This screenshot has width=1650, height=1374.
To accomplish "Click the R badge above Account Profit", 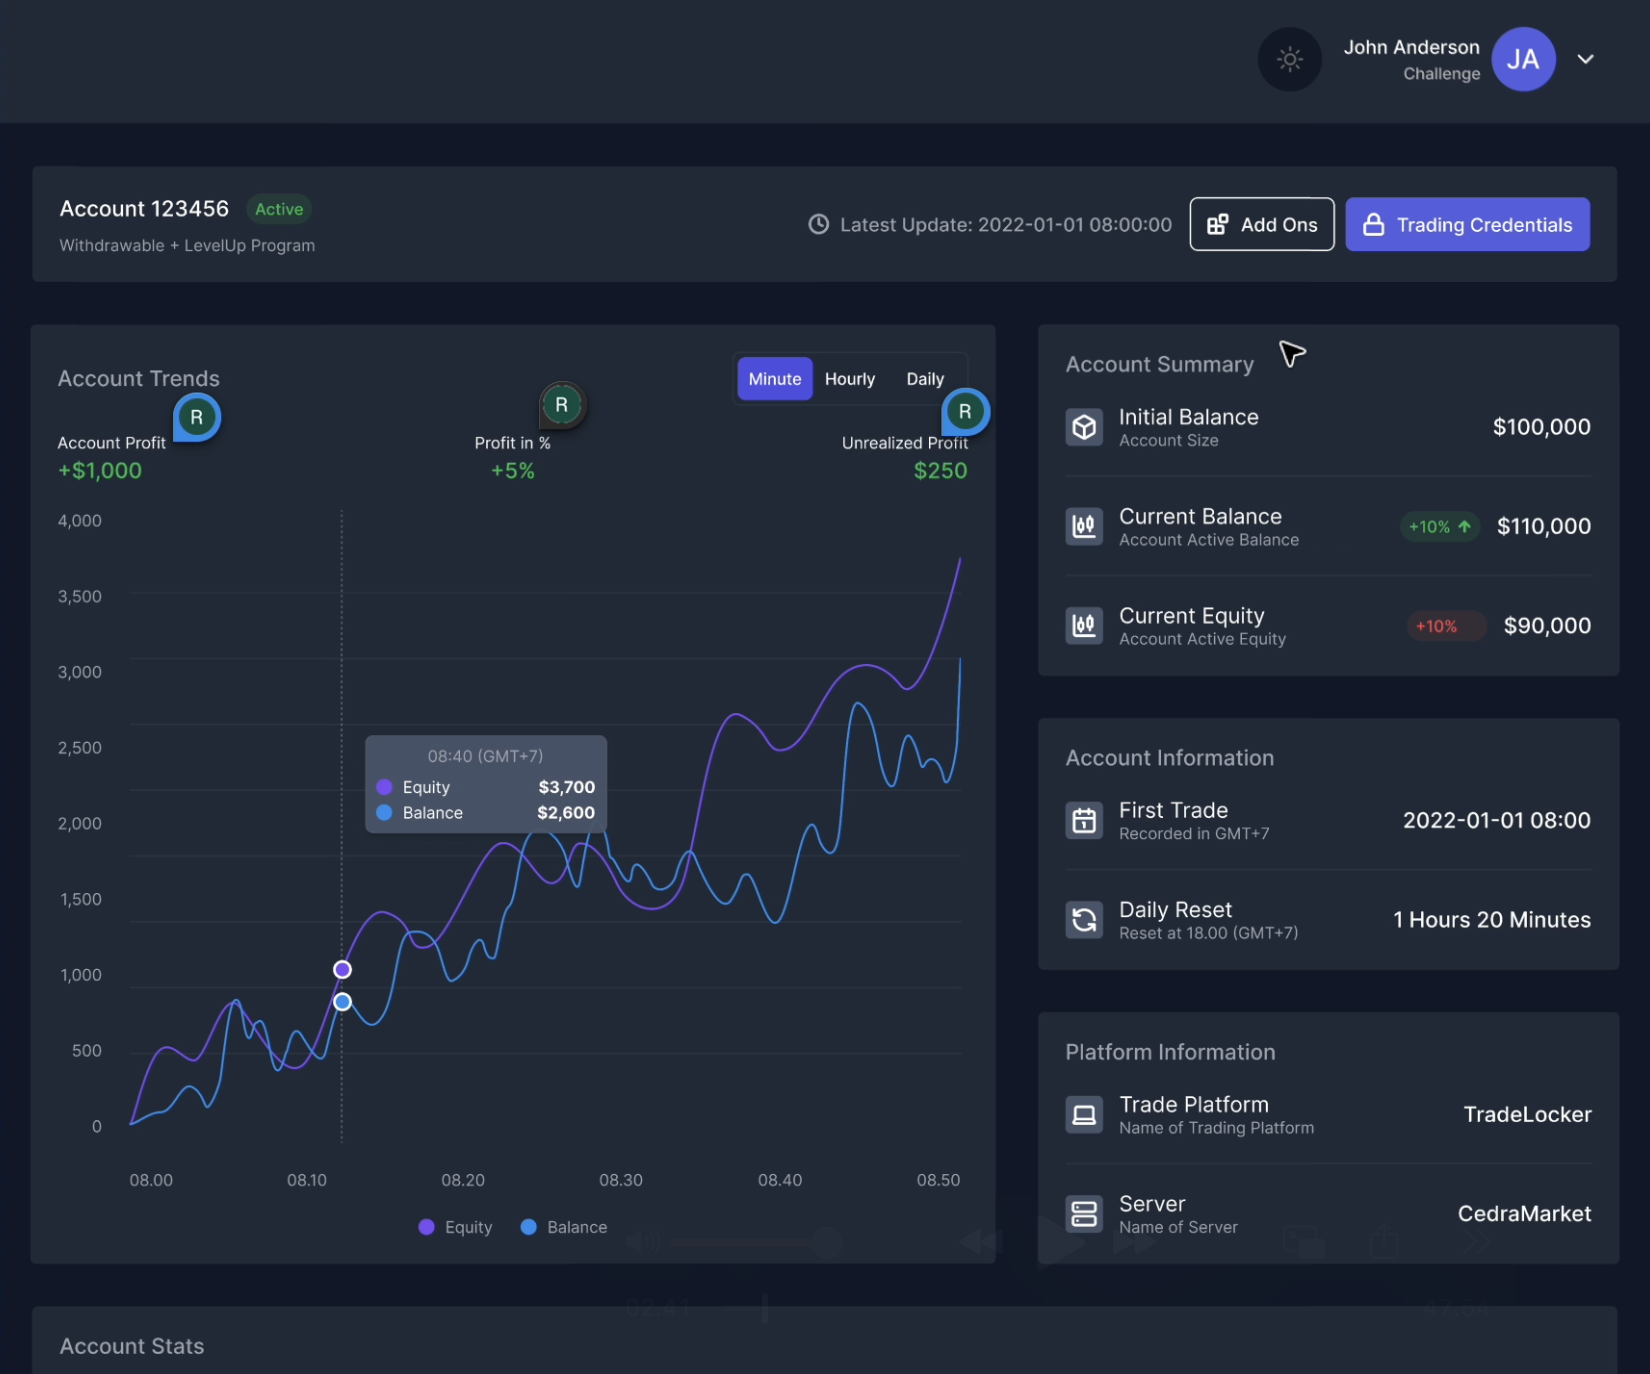I will 197,417.
